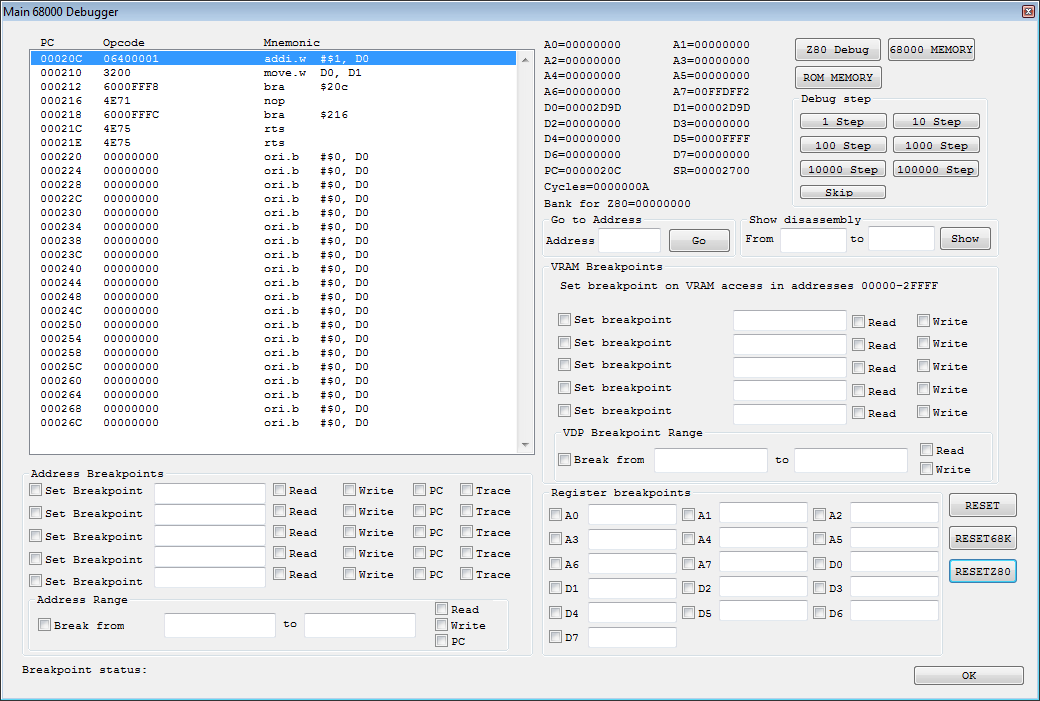
Task: Open the 68000 MEMORY viewer
Action: pos(931,50)
